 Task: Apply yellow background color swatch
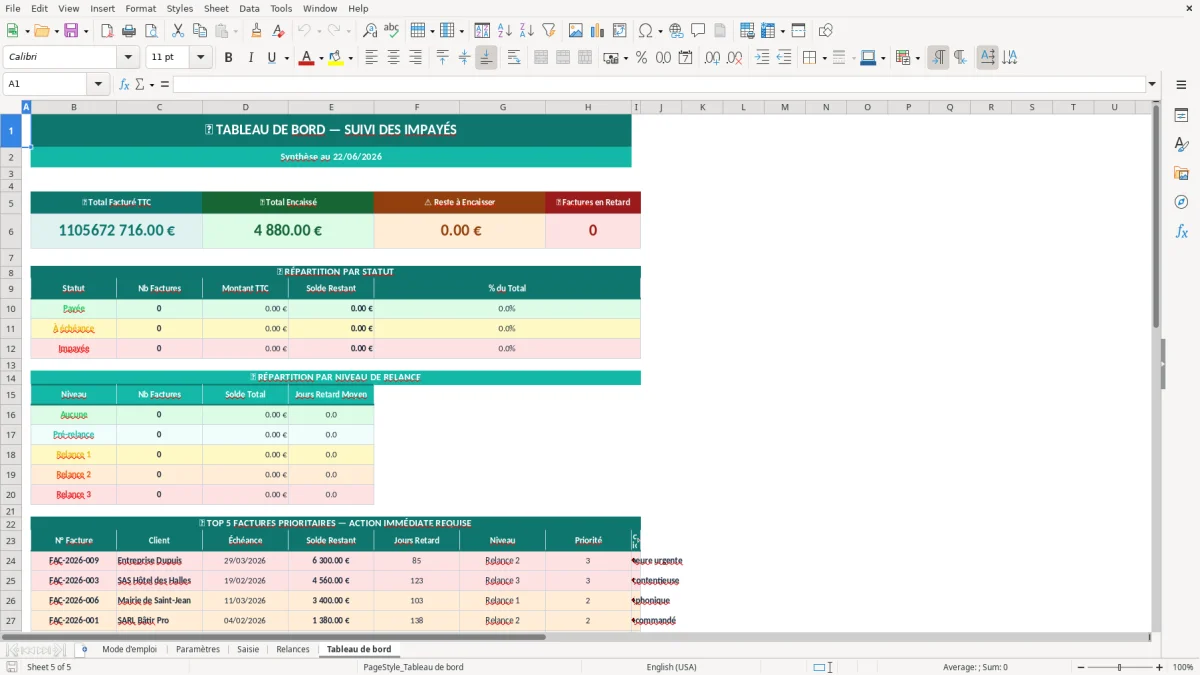pyautogui.click(x=336, y=58)
